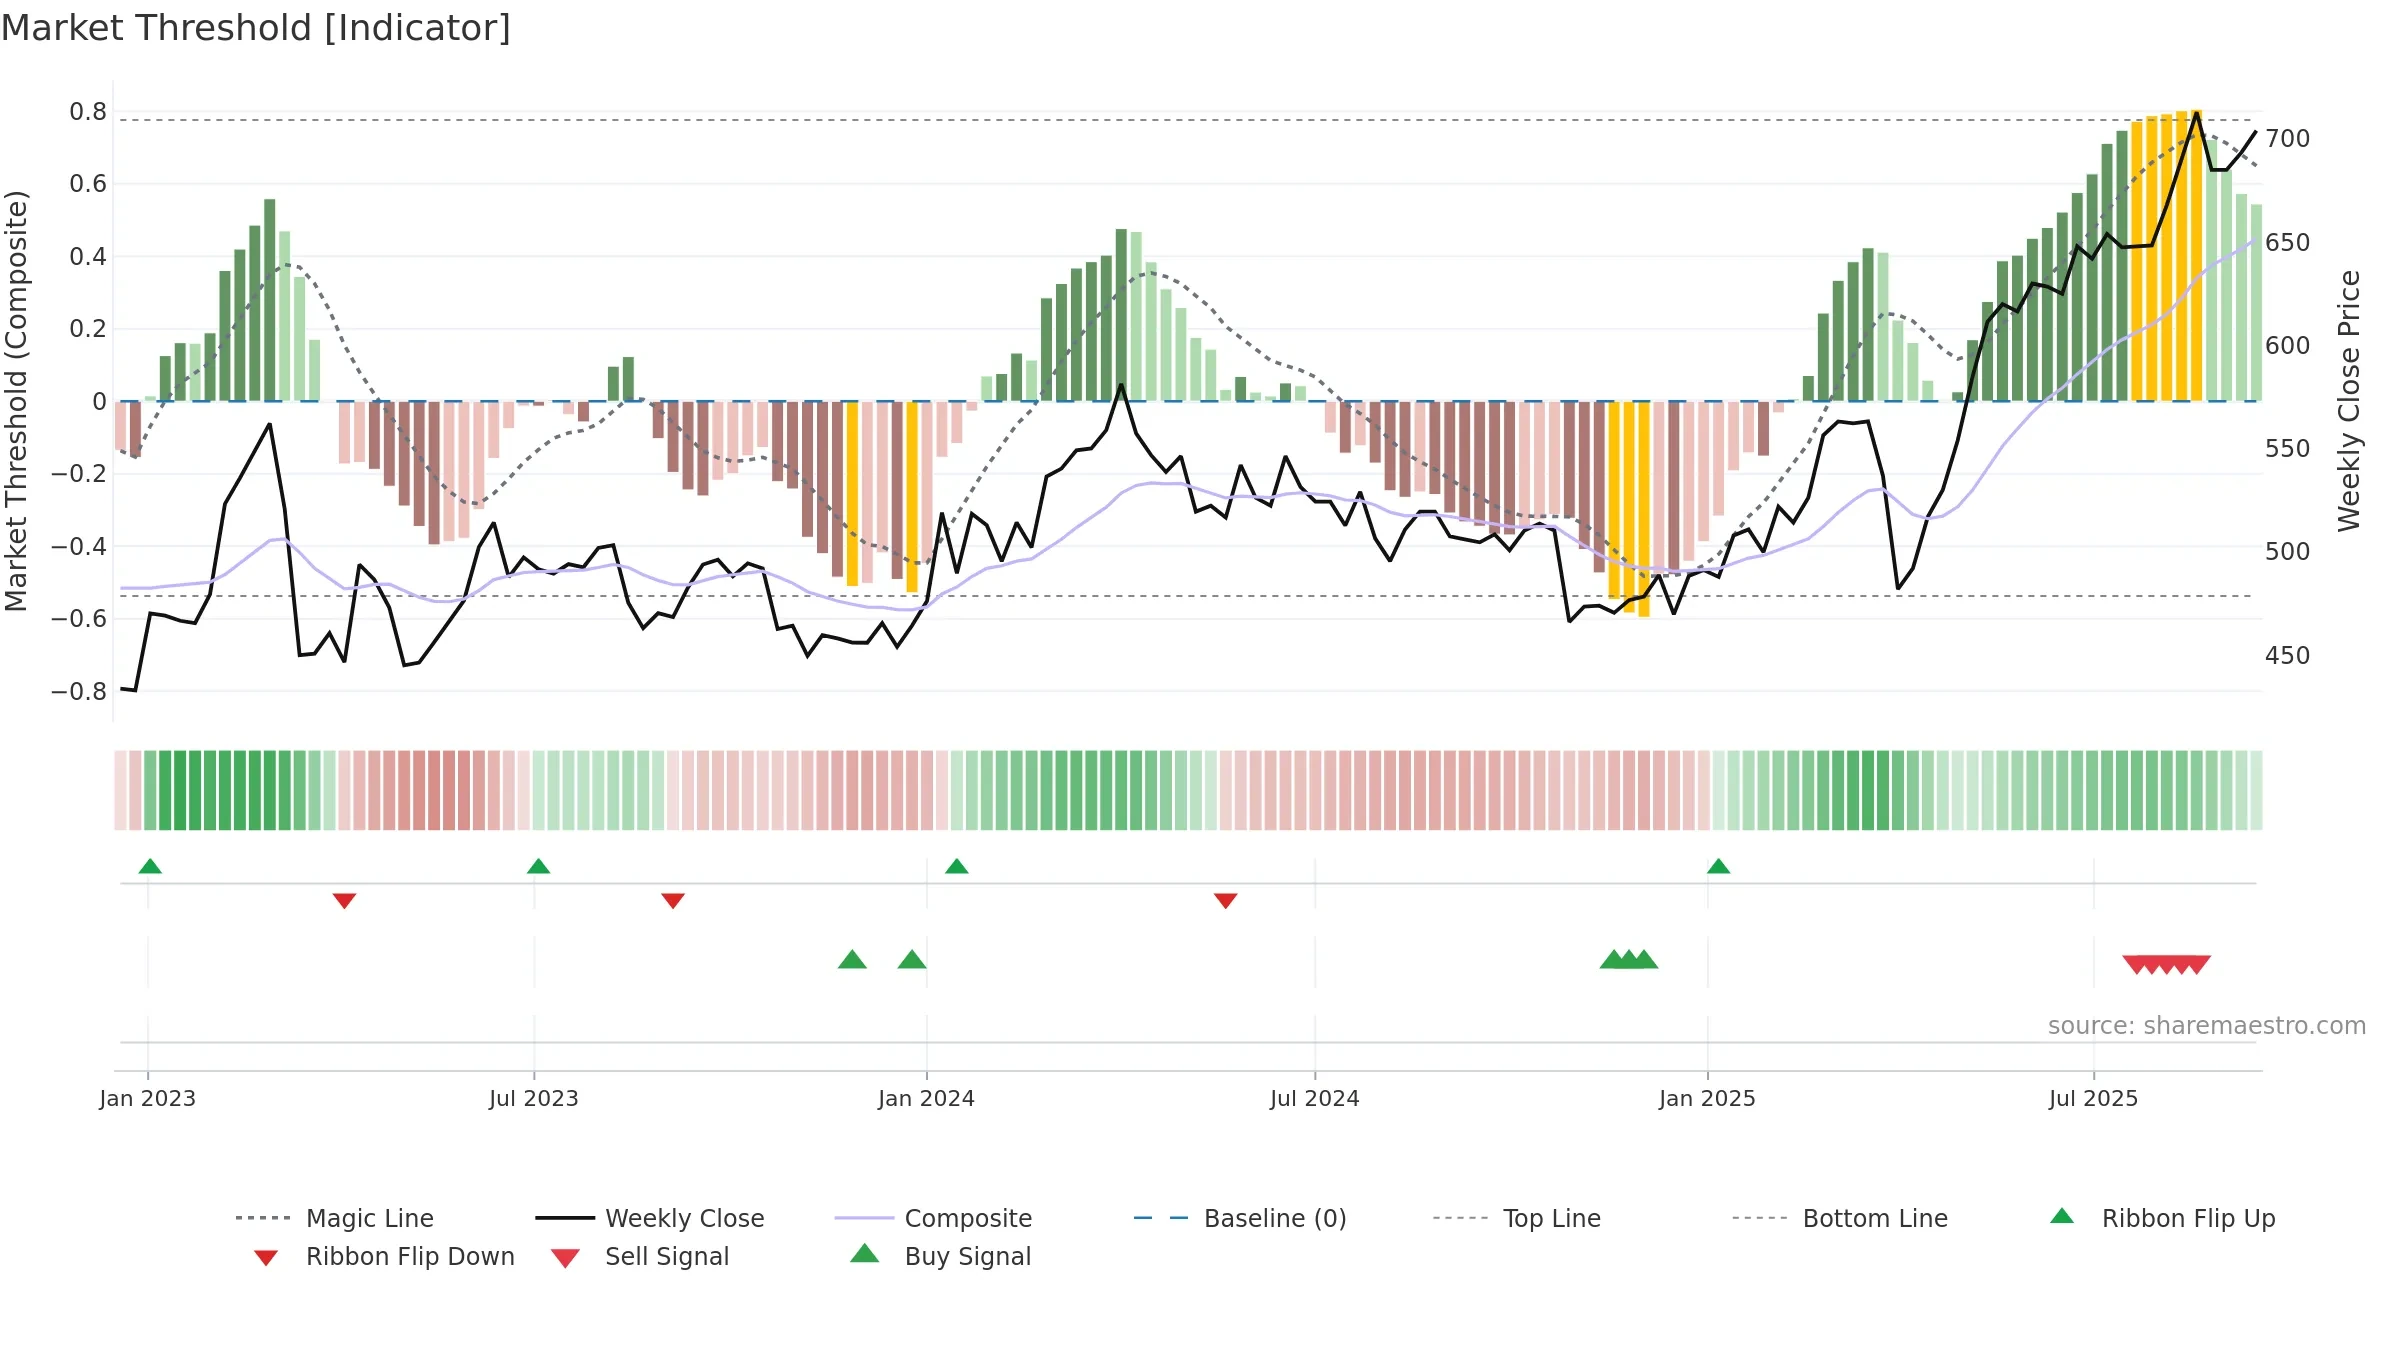This screenshot has width=2400, height=1350.
Task: Toggle the Bottom Line legend entry
Action: coord(1840,1218)
